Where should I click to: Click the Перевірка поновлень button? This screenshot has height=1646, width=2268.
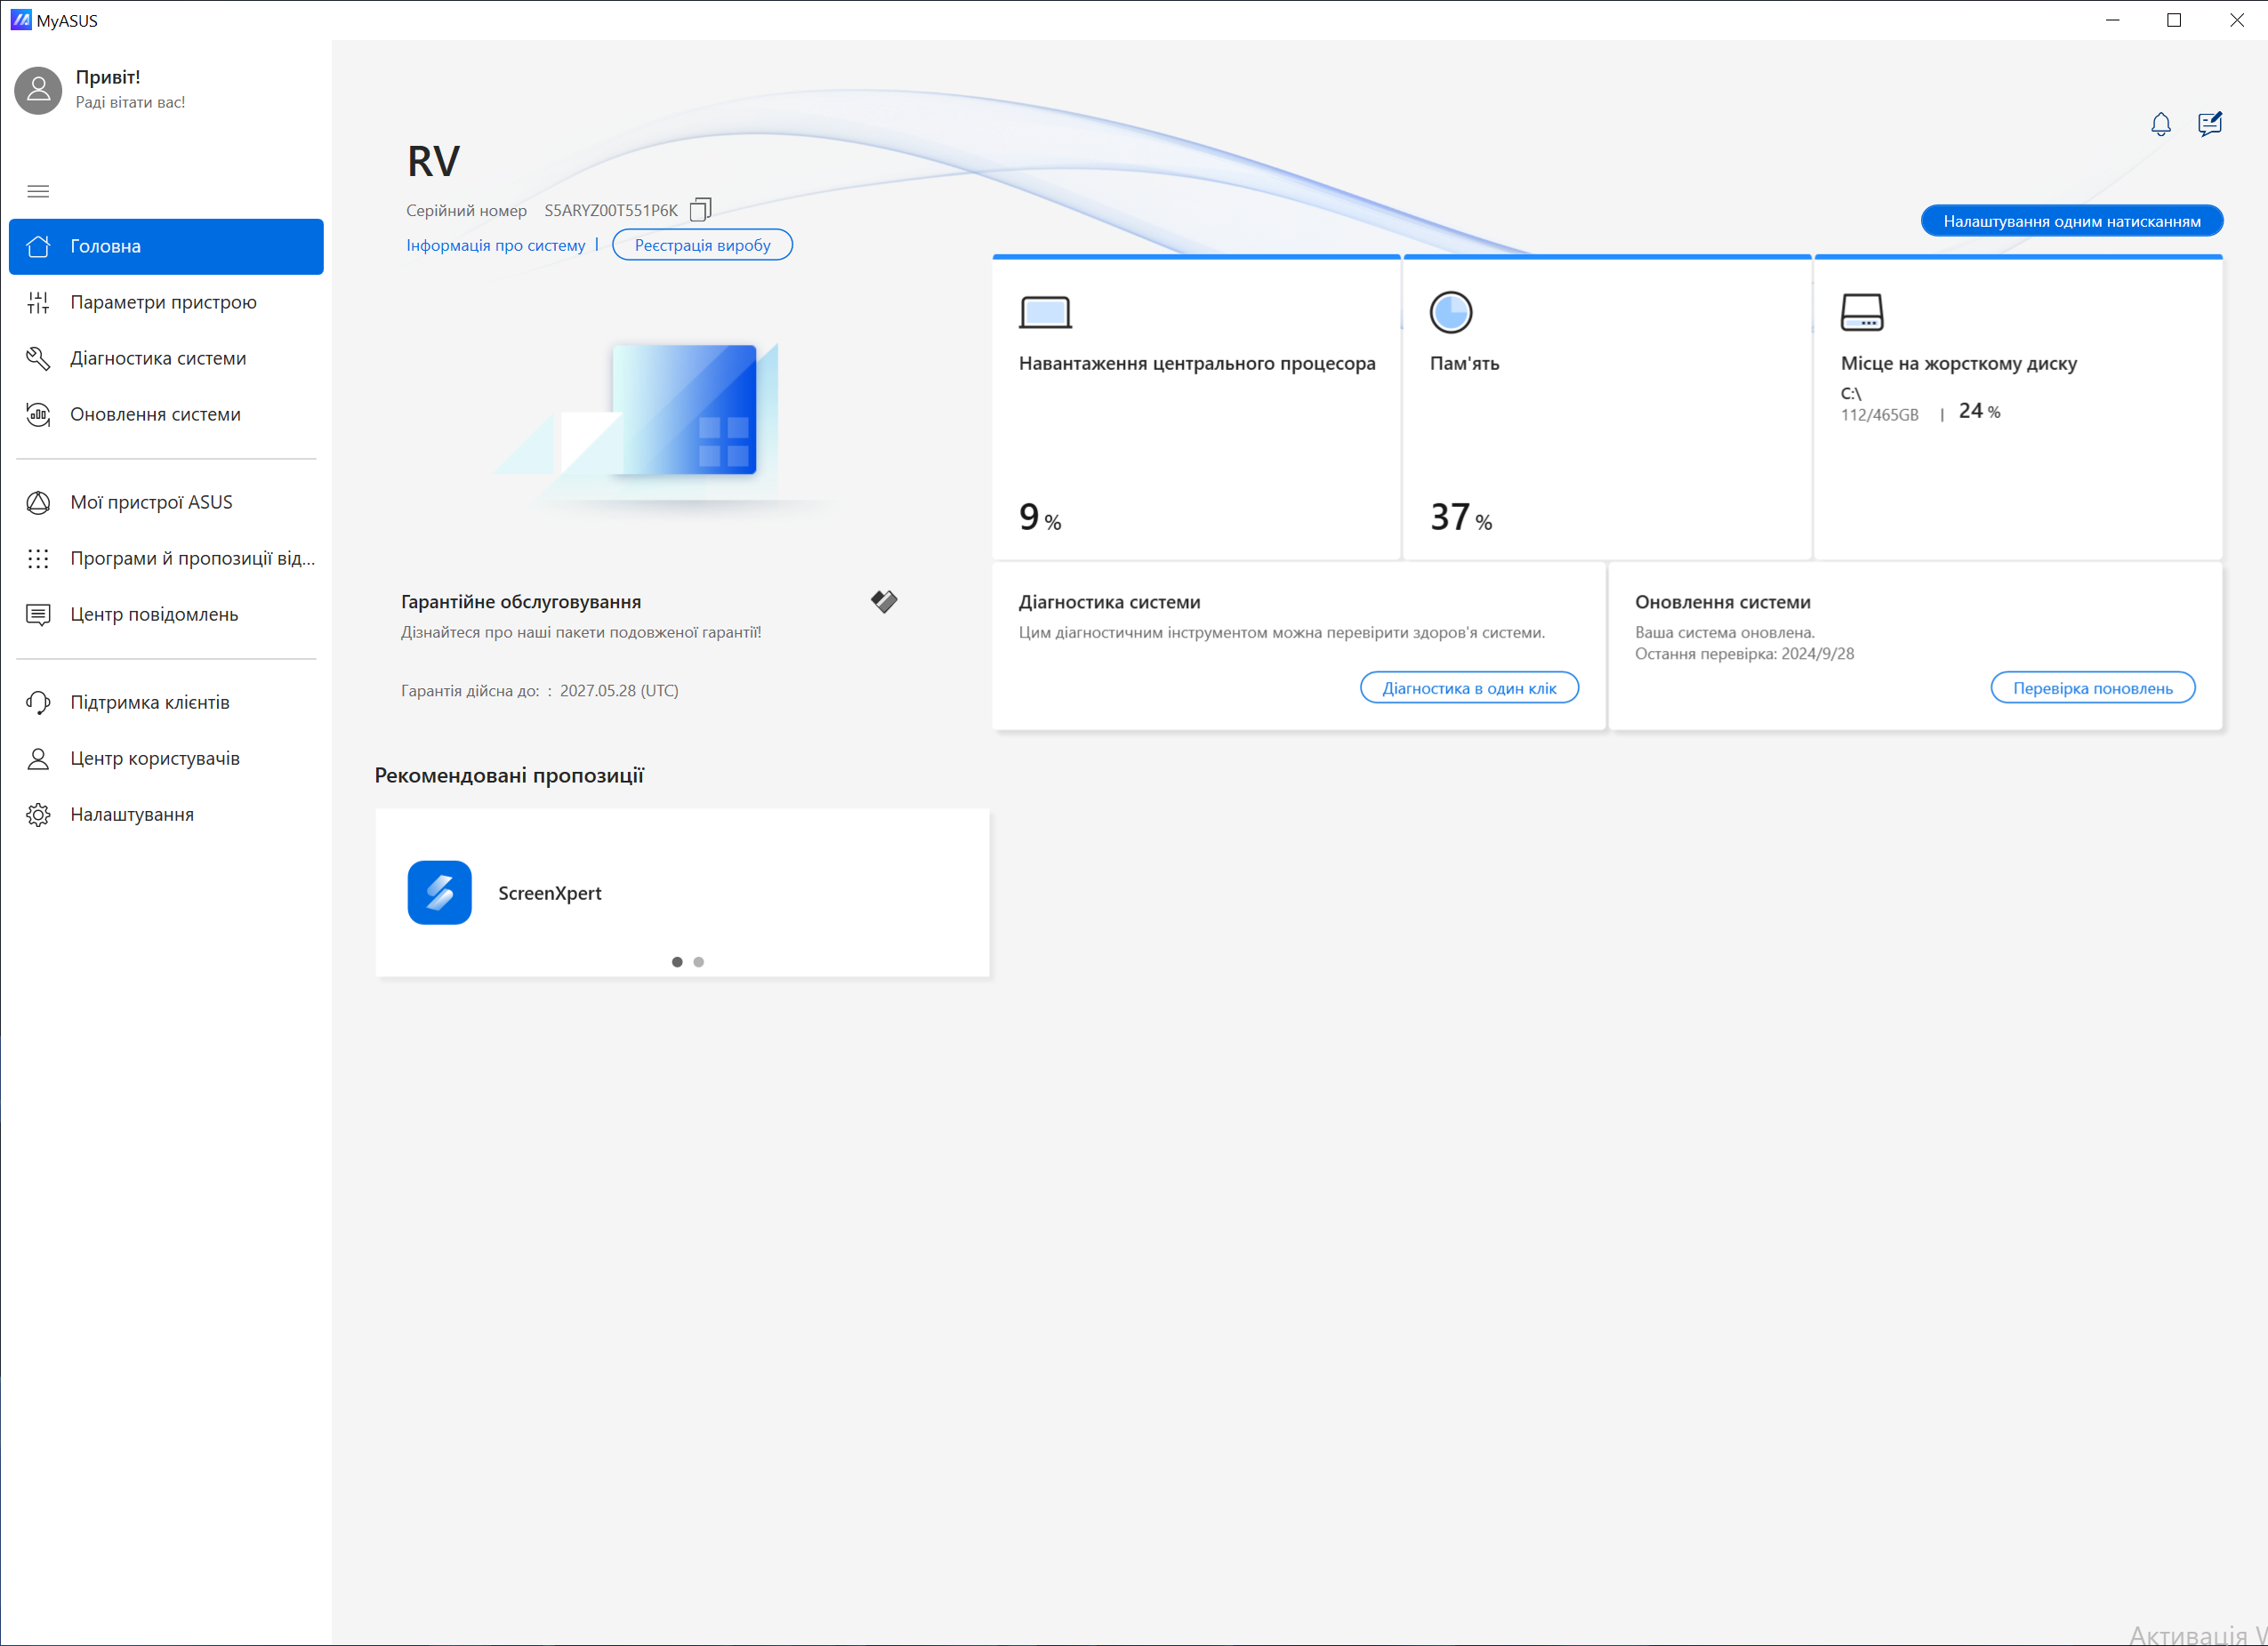pyautogui.click(x=2092, y=688)
